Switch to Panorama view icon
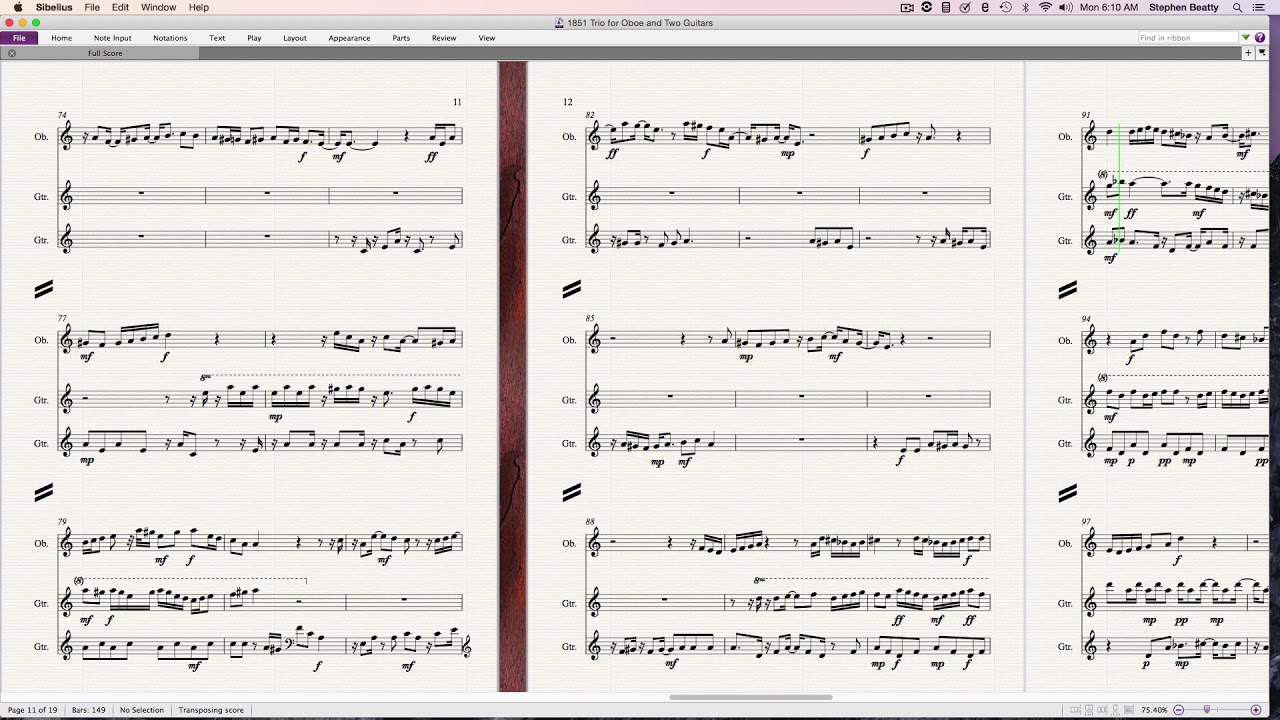This screenshot has width=1280, height=720. pos(1129,709)
